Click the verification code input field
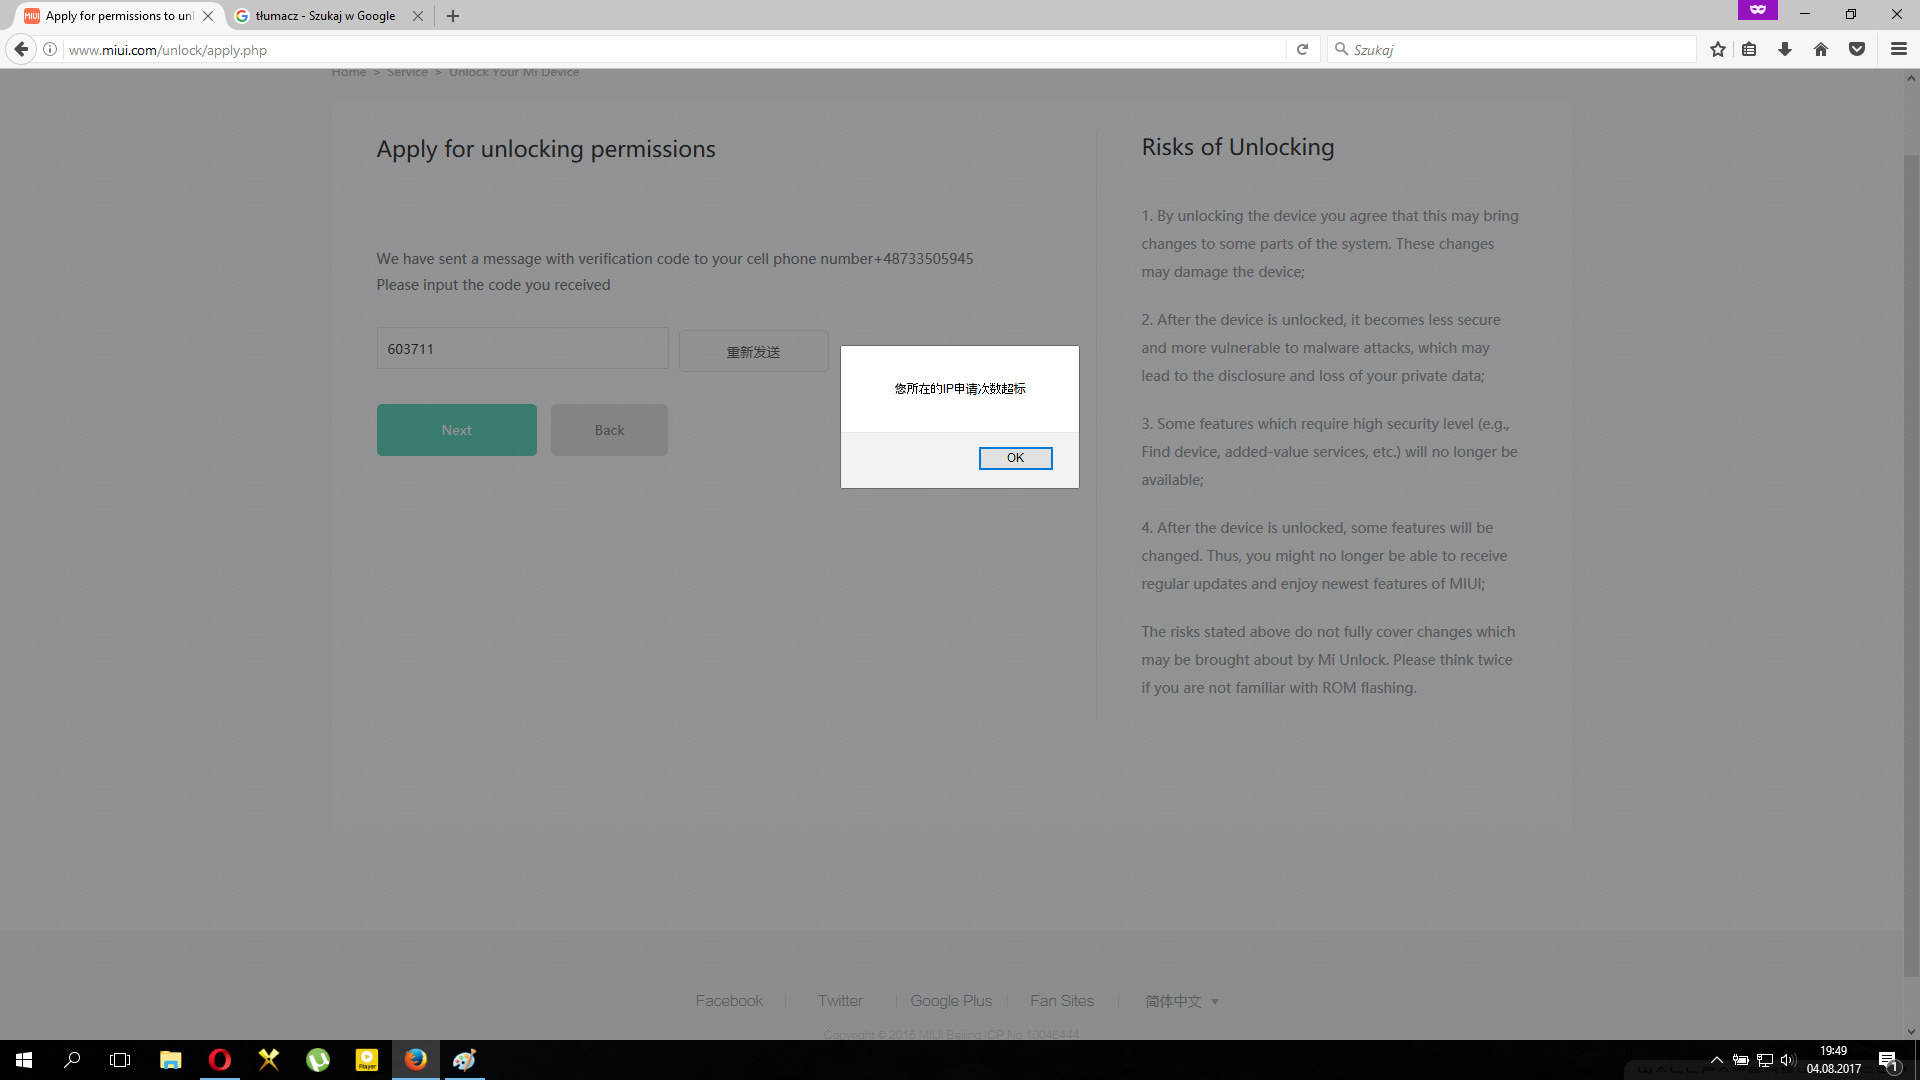The height and width of the screenshot is (1080, 1920). coord(522,349)
